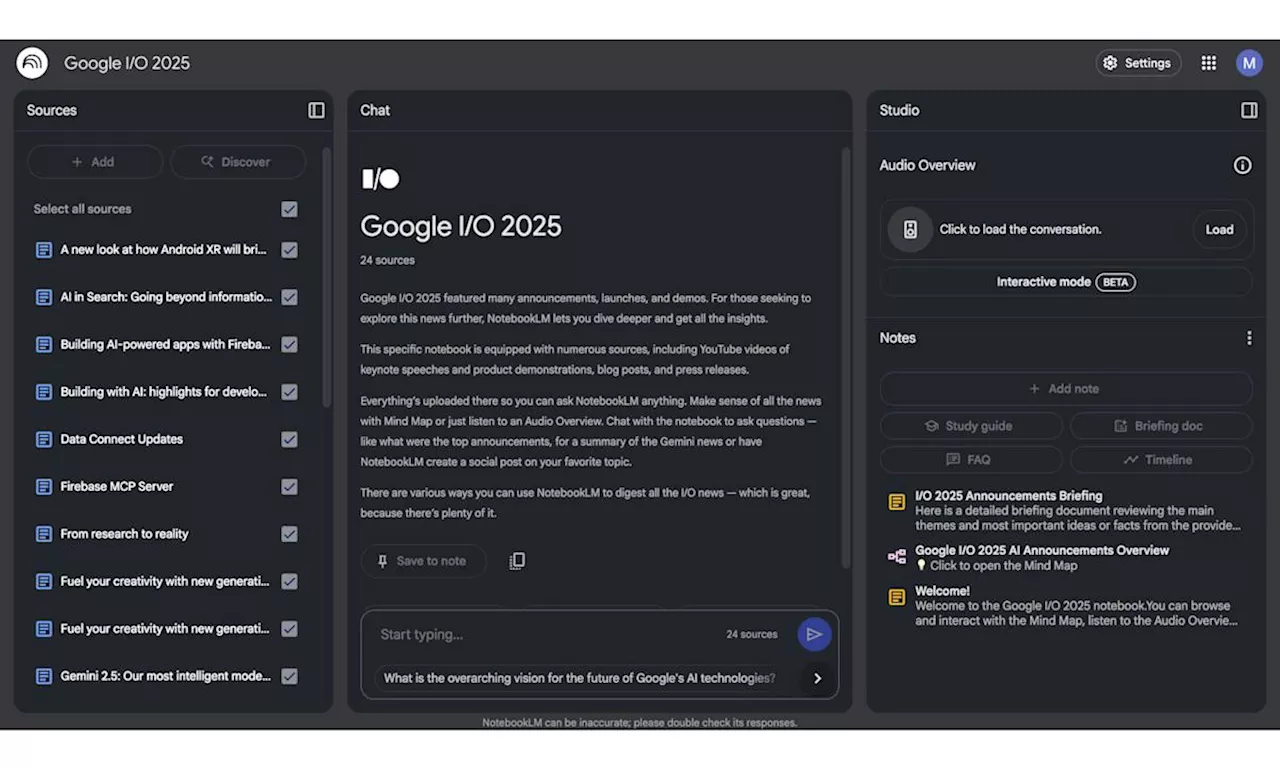This screenshot has height=768, width=1280.
Task: Open the Firebase MCP Server source
Action: 117,487
